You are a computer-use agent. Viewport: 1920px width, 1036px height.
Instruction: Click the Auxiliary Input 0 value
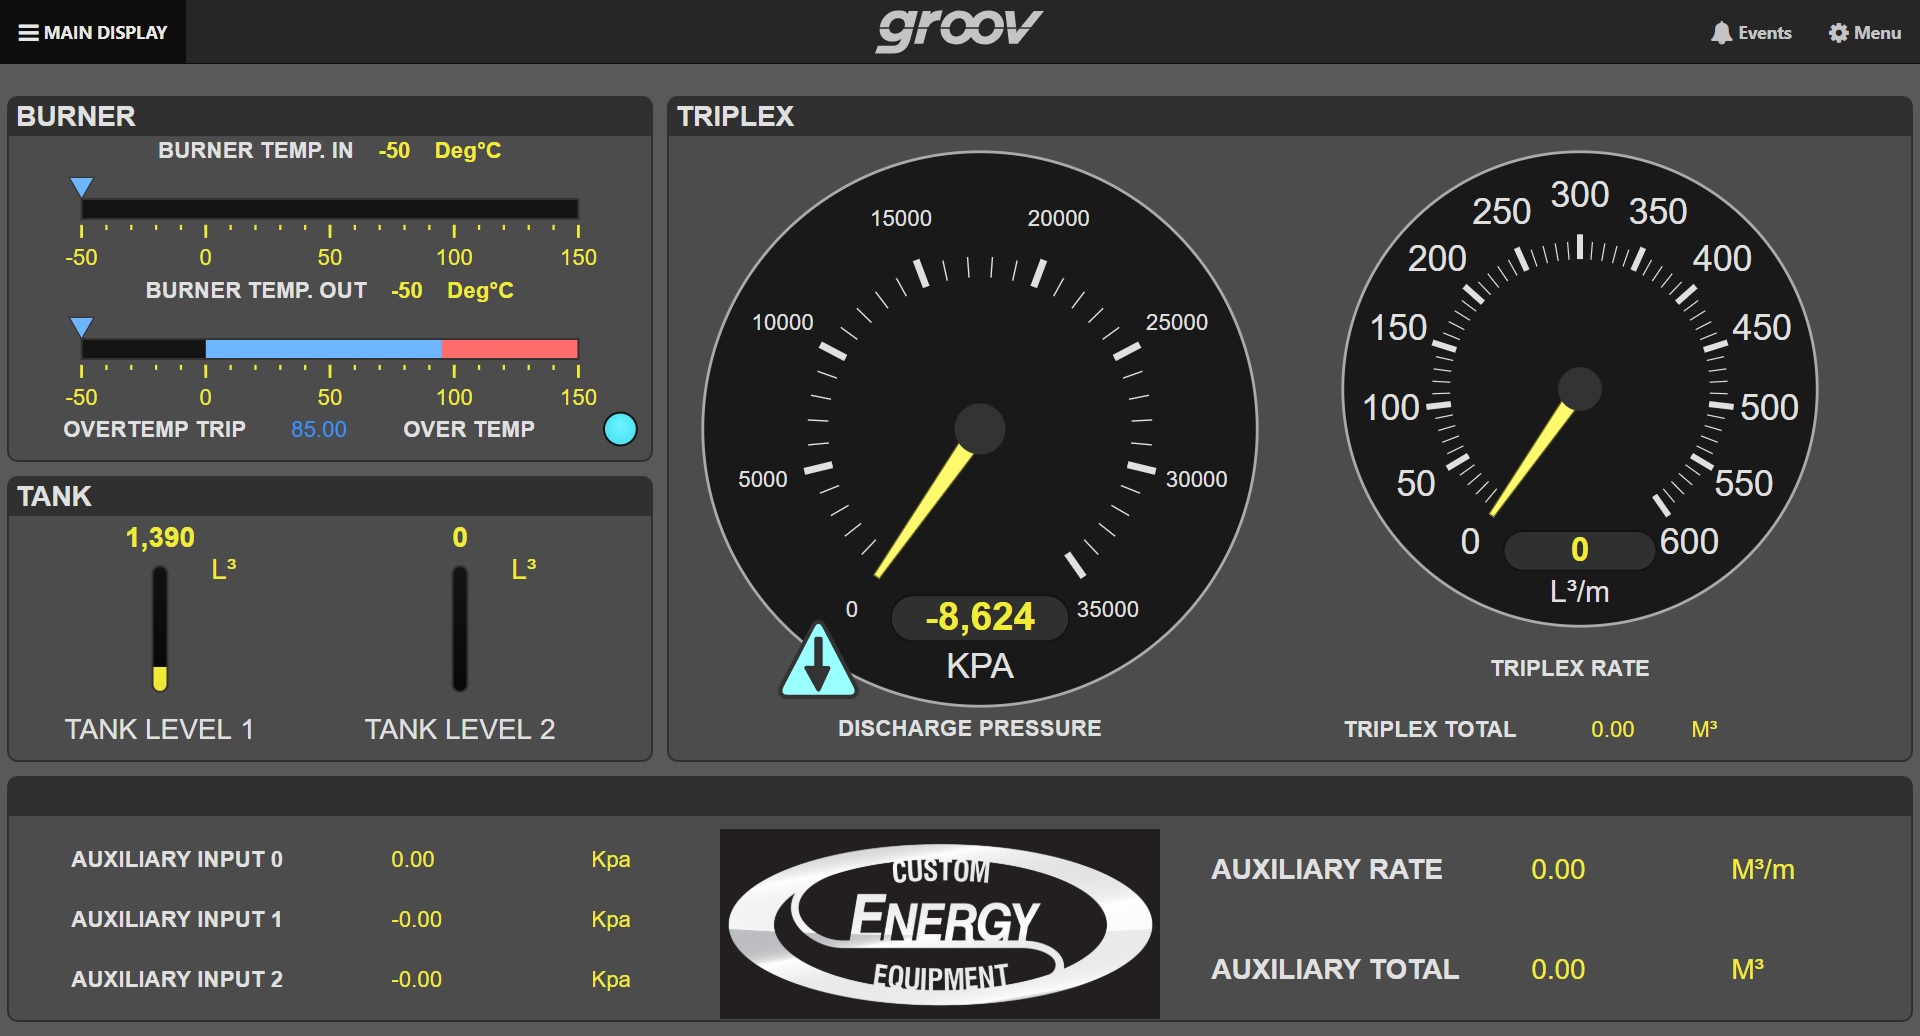point(412,859)
